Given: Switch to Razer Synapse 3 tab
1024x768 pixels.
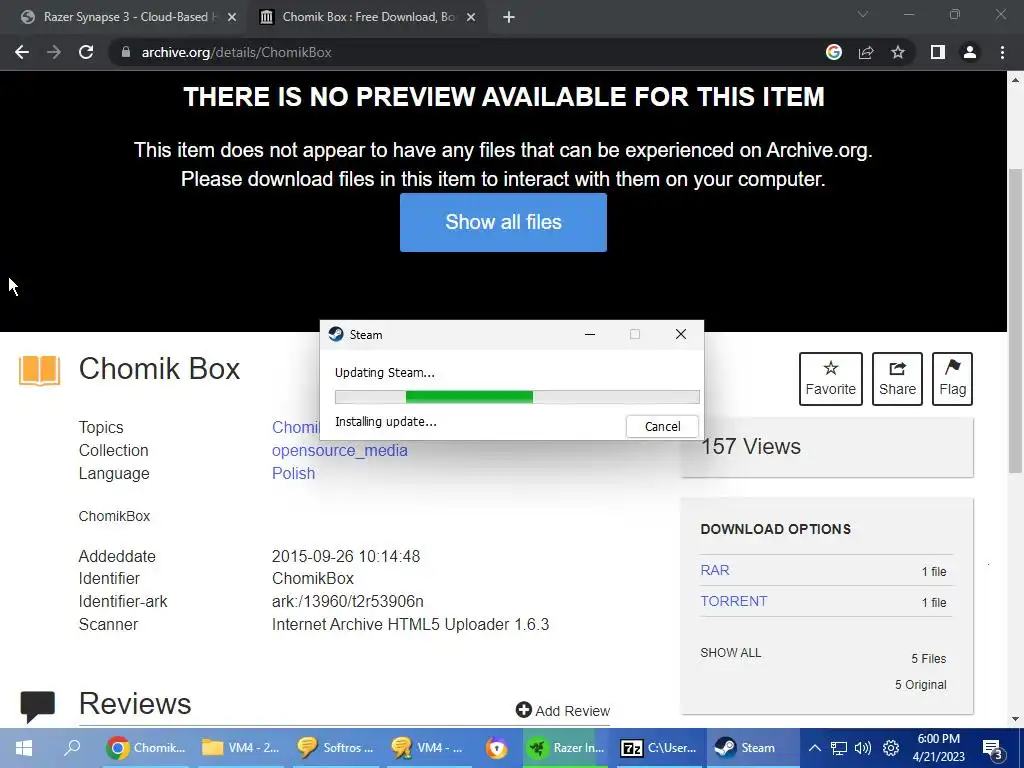Looking at the screenshot, I should (126, 17).
